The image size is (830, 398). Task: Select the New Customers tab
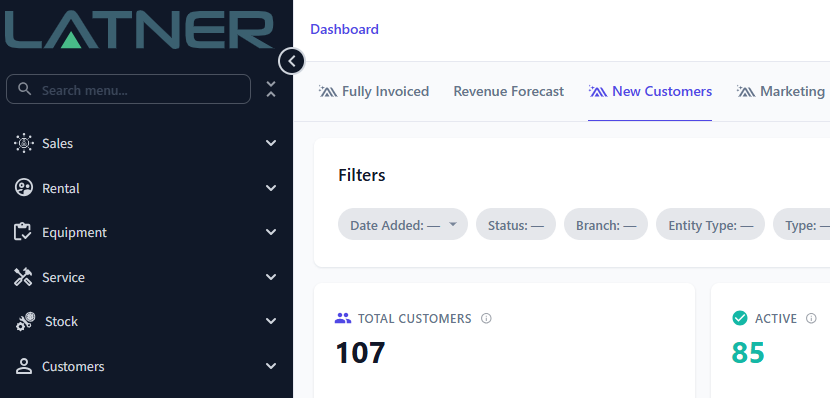click(650, 92)
